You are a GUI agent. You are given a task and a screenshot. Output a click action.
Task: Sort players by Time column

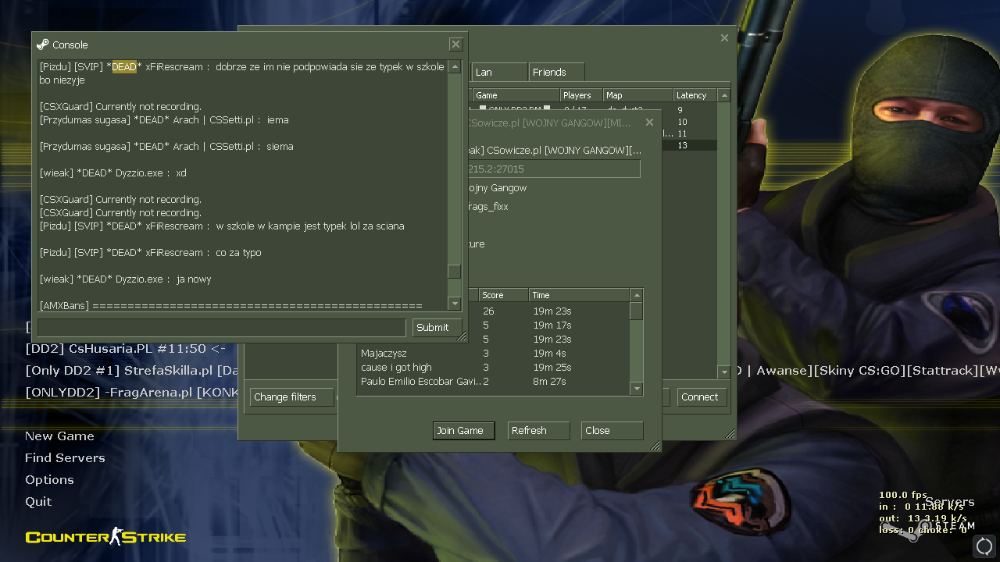coord(579,295)
